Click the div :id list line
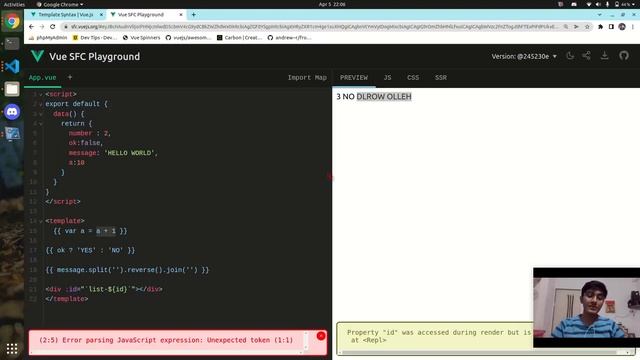The height and width of the screenshot is (360, 640). (x=104, y=289)
